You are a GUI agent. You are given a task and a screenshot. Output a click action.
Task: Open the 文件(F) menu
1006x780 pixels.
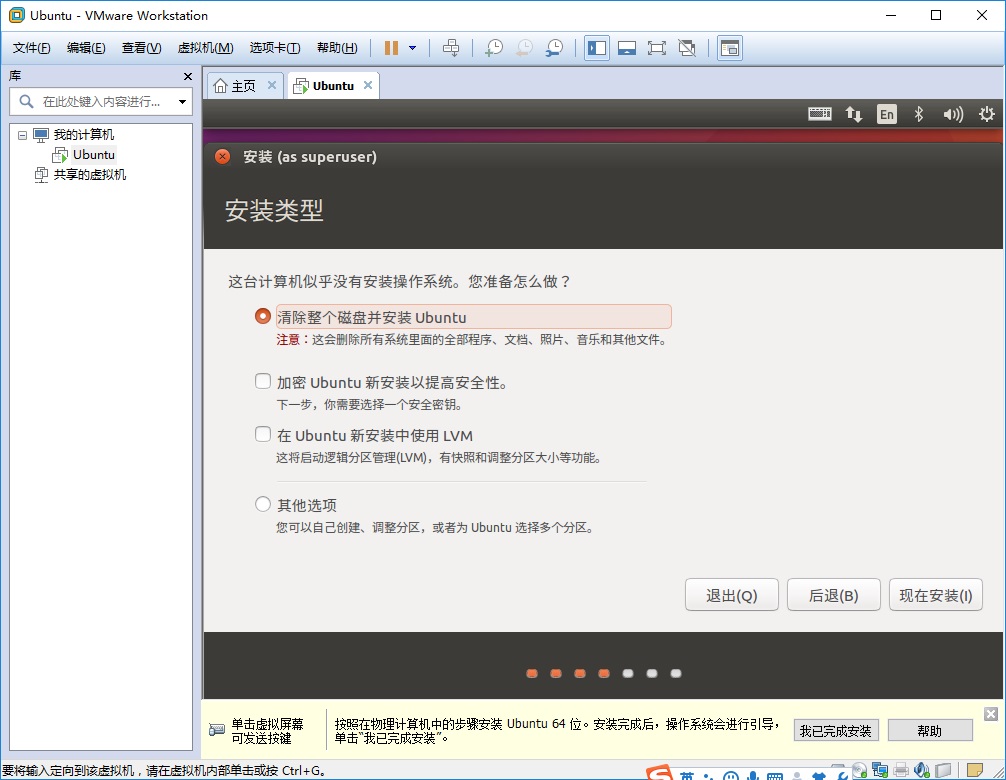(31, 48)
